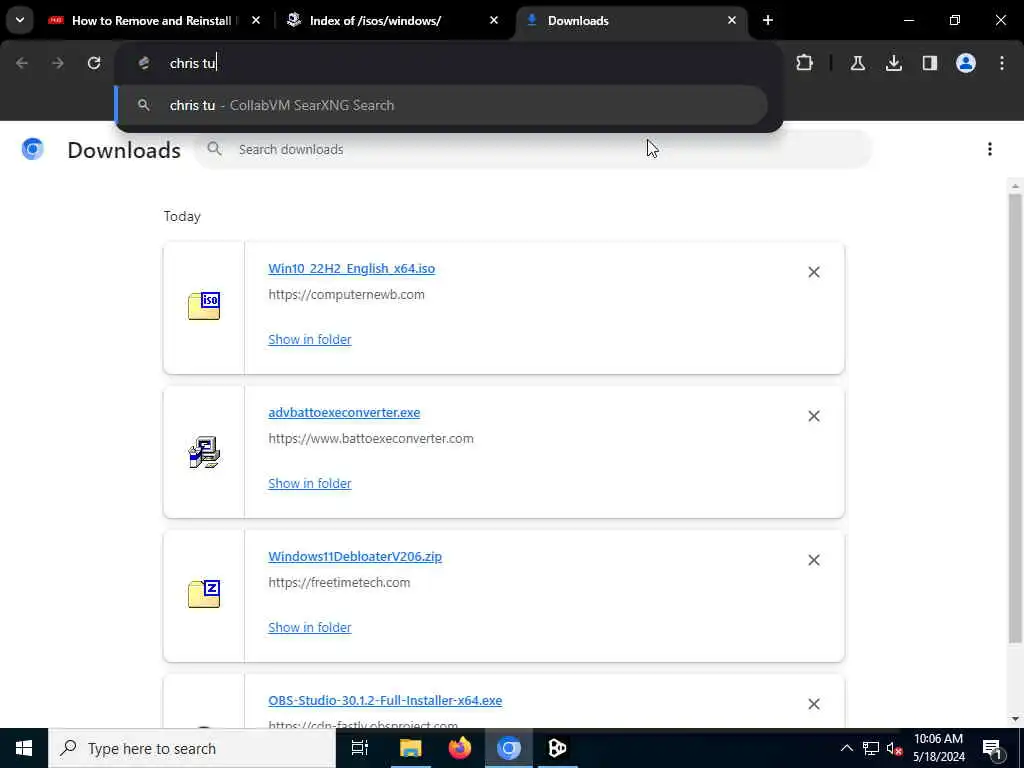Click the advbattoexeconverter installer icon

coord(204,452)
